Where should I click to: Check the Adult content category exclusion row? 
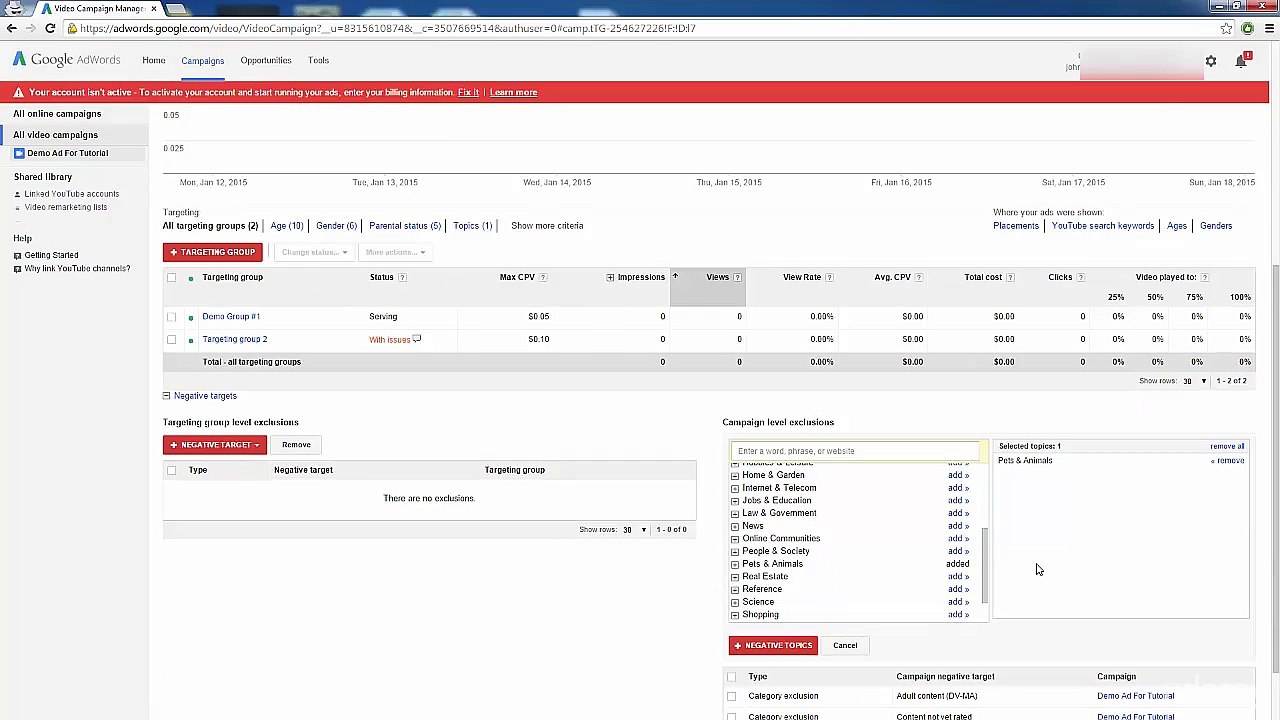[x=731, y=696]
